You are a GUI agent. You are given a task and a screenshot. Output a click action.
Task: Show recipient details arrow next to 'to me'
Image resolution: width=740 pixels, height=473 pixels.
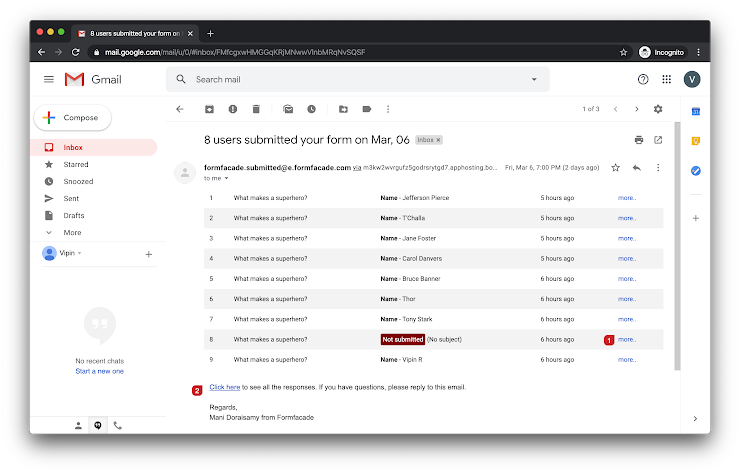tap(227, 178)
